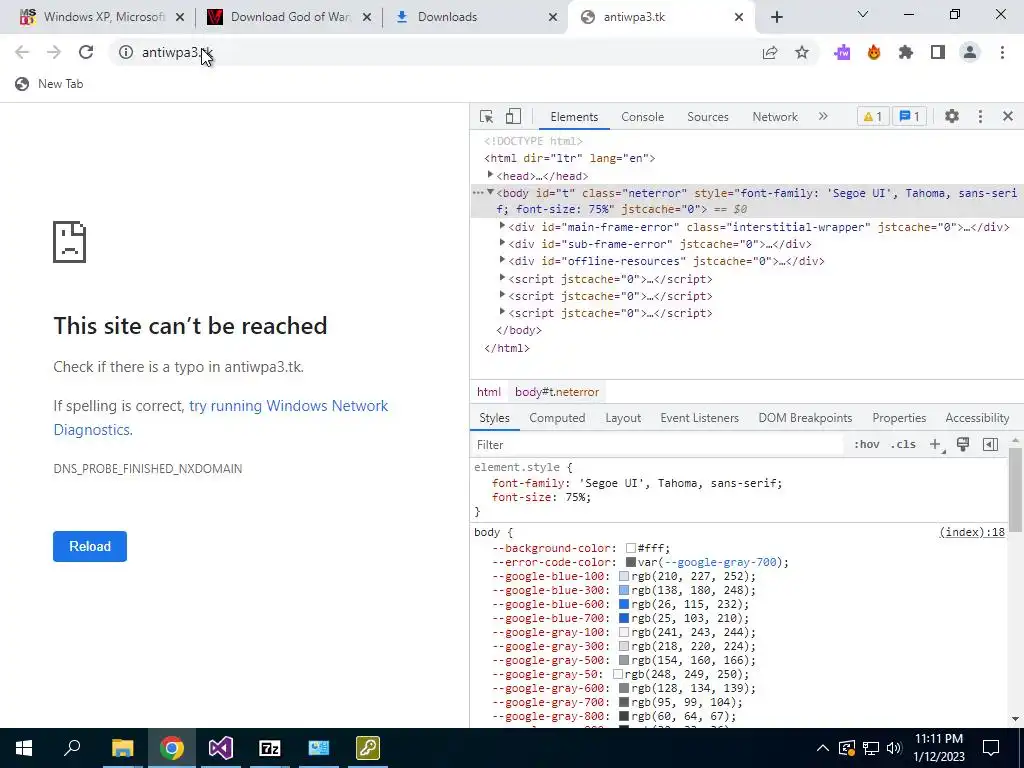Show more DevTools tabs chevron
Image resolution: width=1024 pixels, height=768 pixels.
tap(823, 116)
